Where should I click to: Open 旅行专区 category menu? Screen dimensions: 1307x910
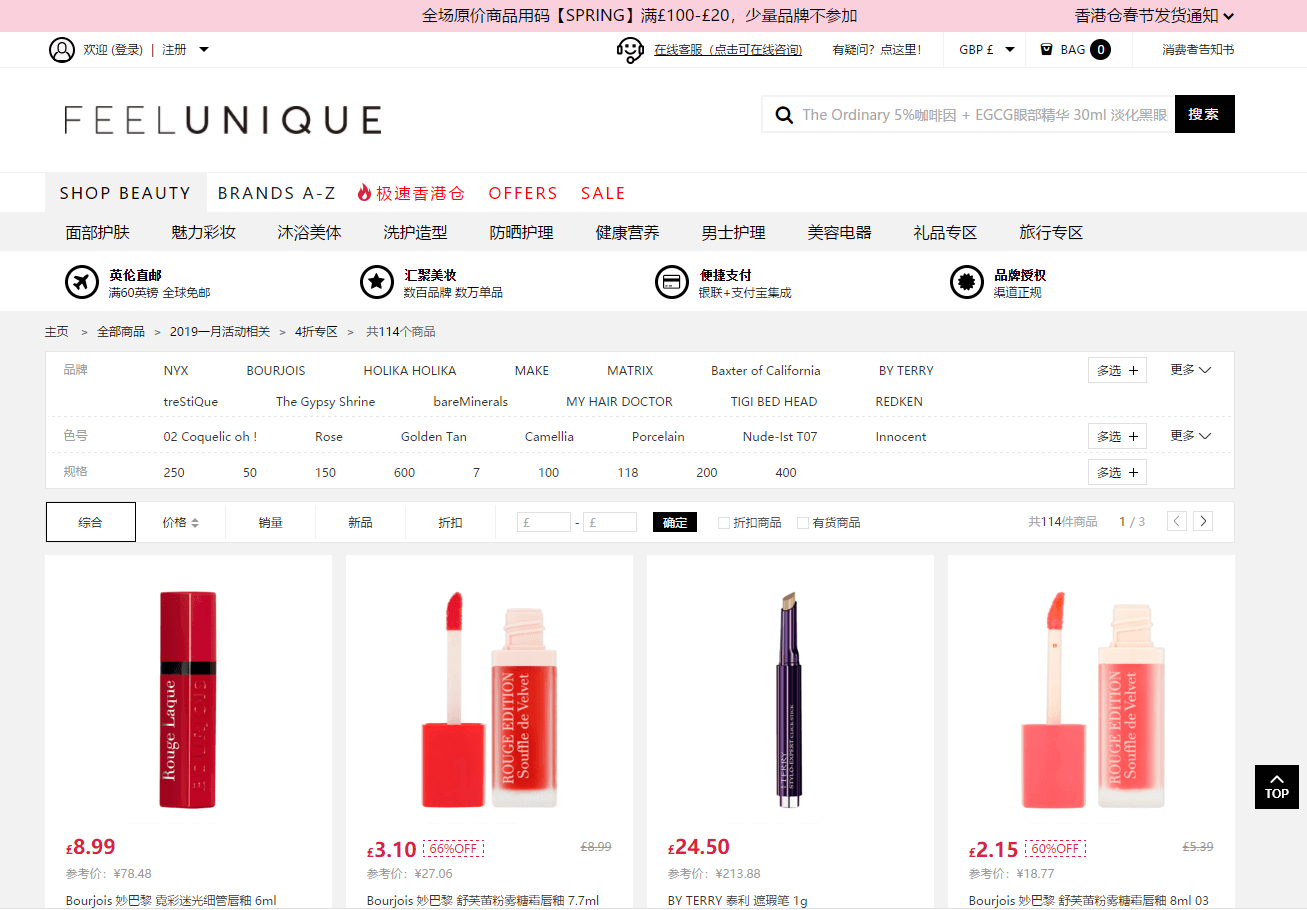pyautogui.click(x=1052, y=232)
